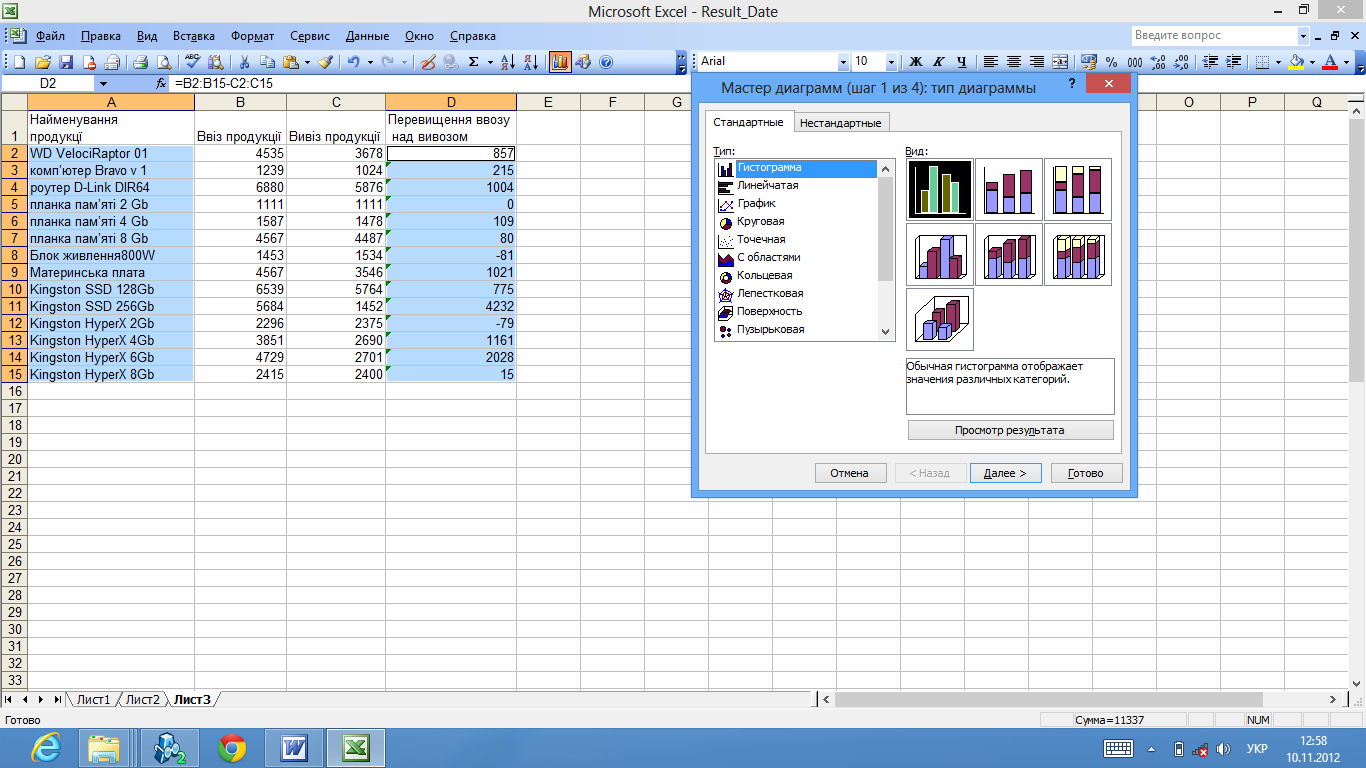
Task: Switch to sheet tab Лист1
Action: point(93,699)
